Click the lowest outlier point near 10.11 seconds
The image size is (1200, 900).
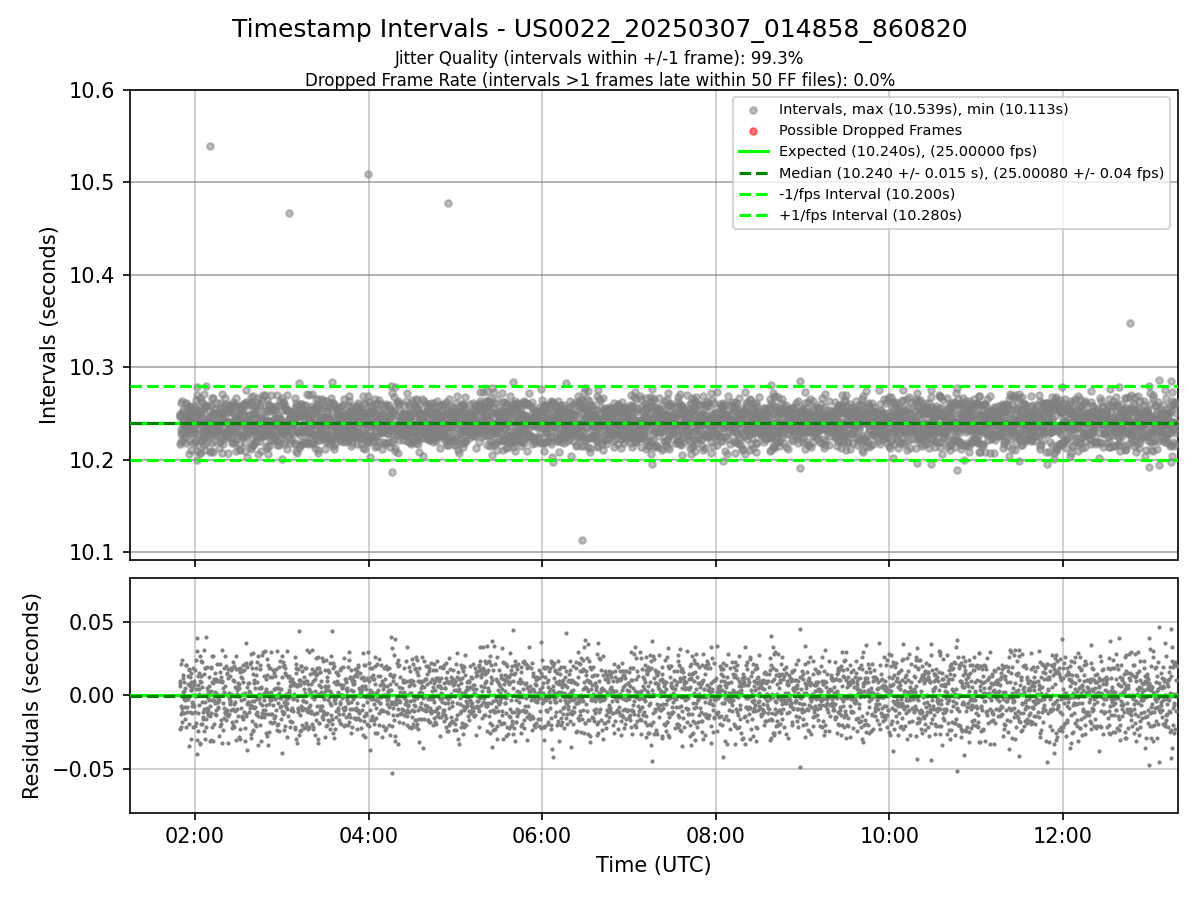(582, 540)
